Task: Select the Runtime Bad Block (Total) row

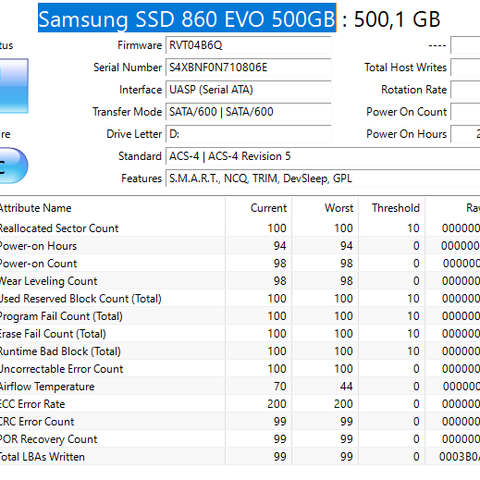Action: tap(240, 351)
